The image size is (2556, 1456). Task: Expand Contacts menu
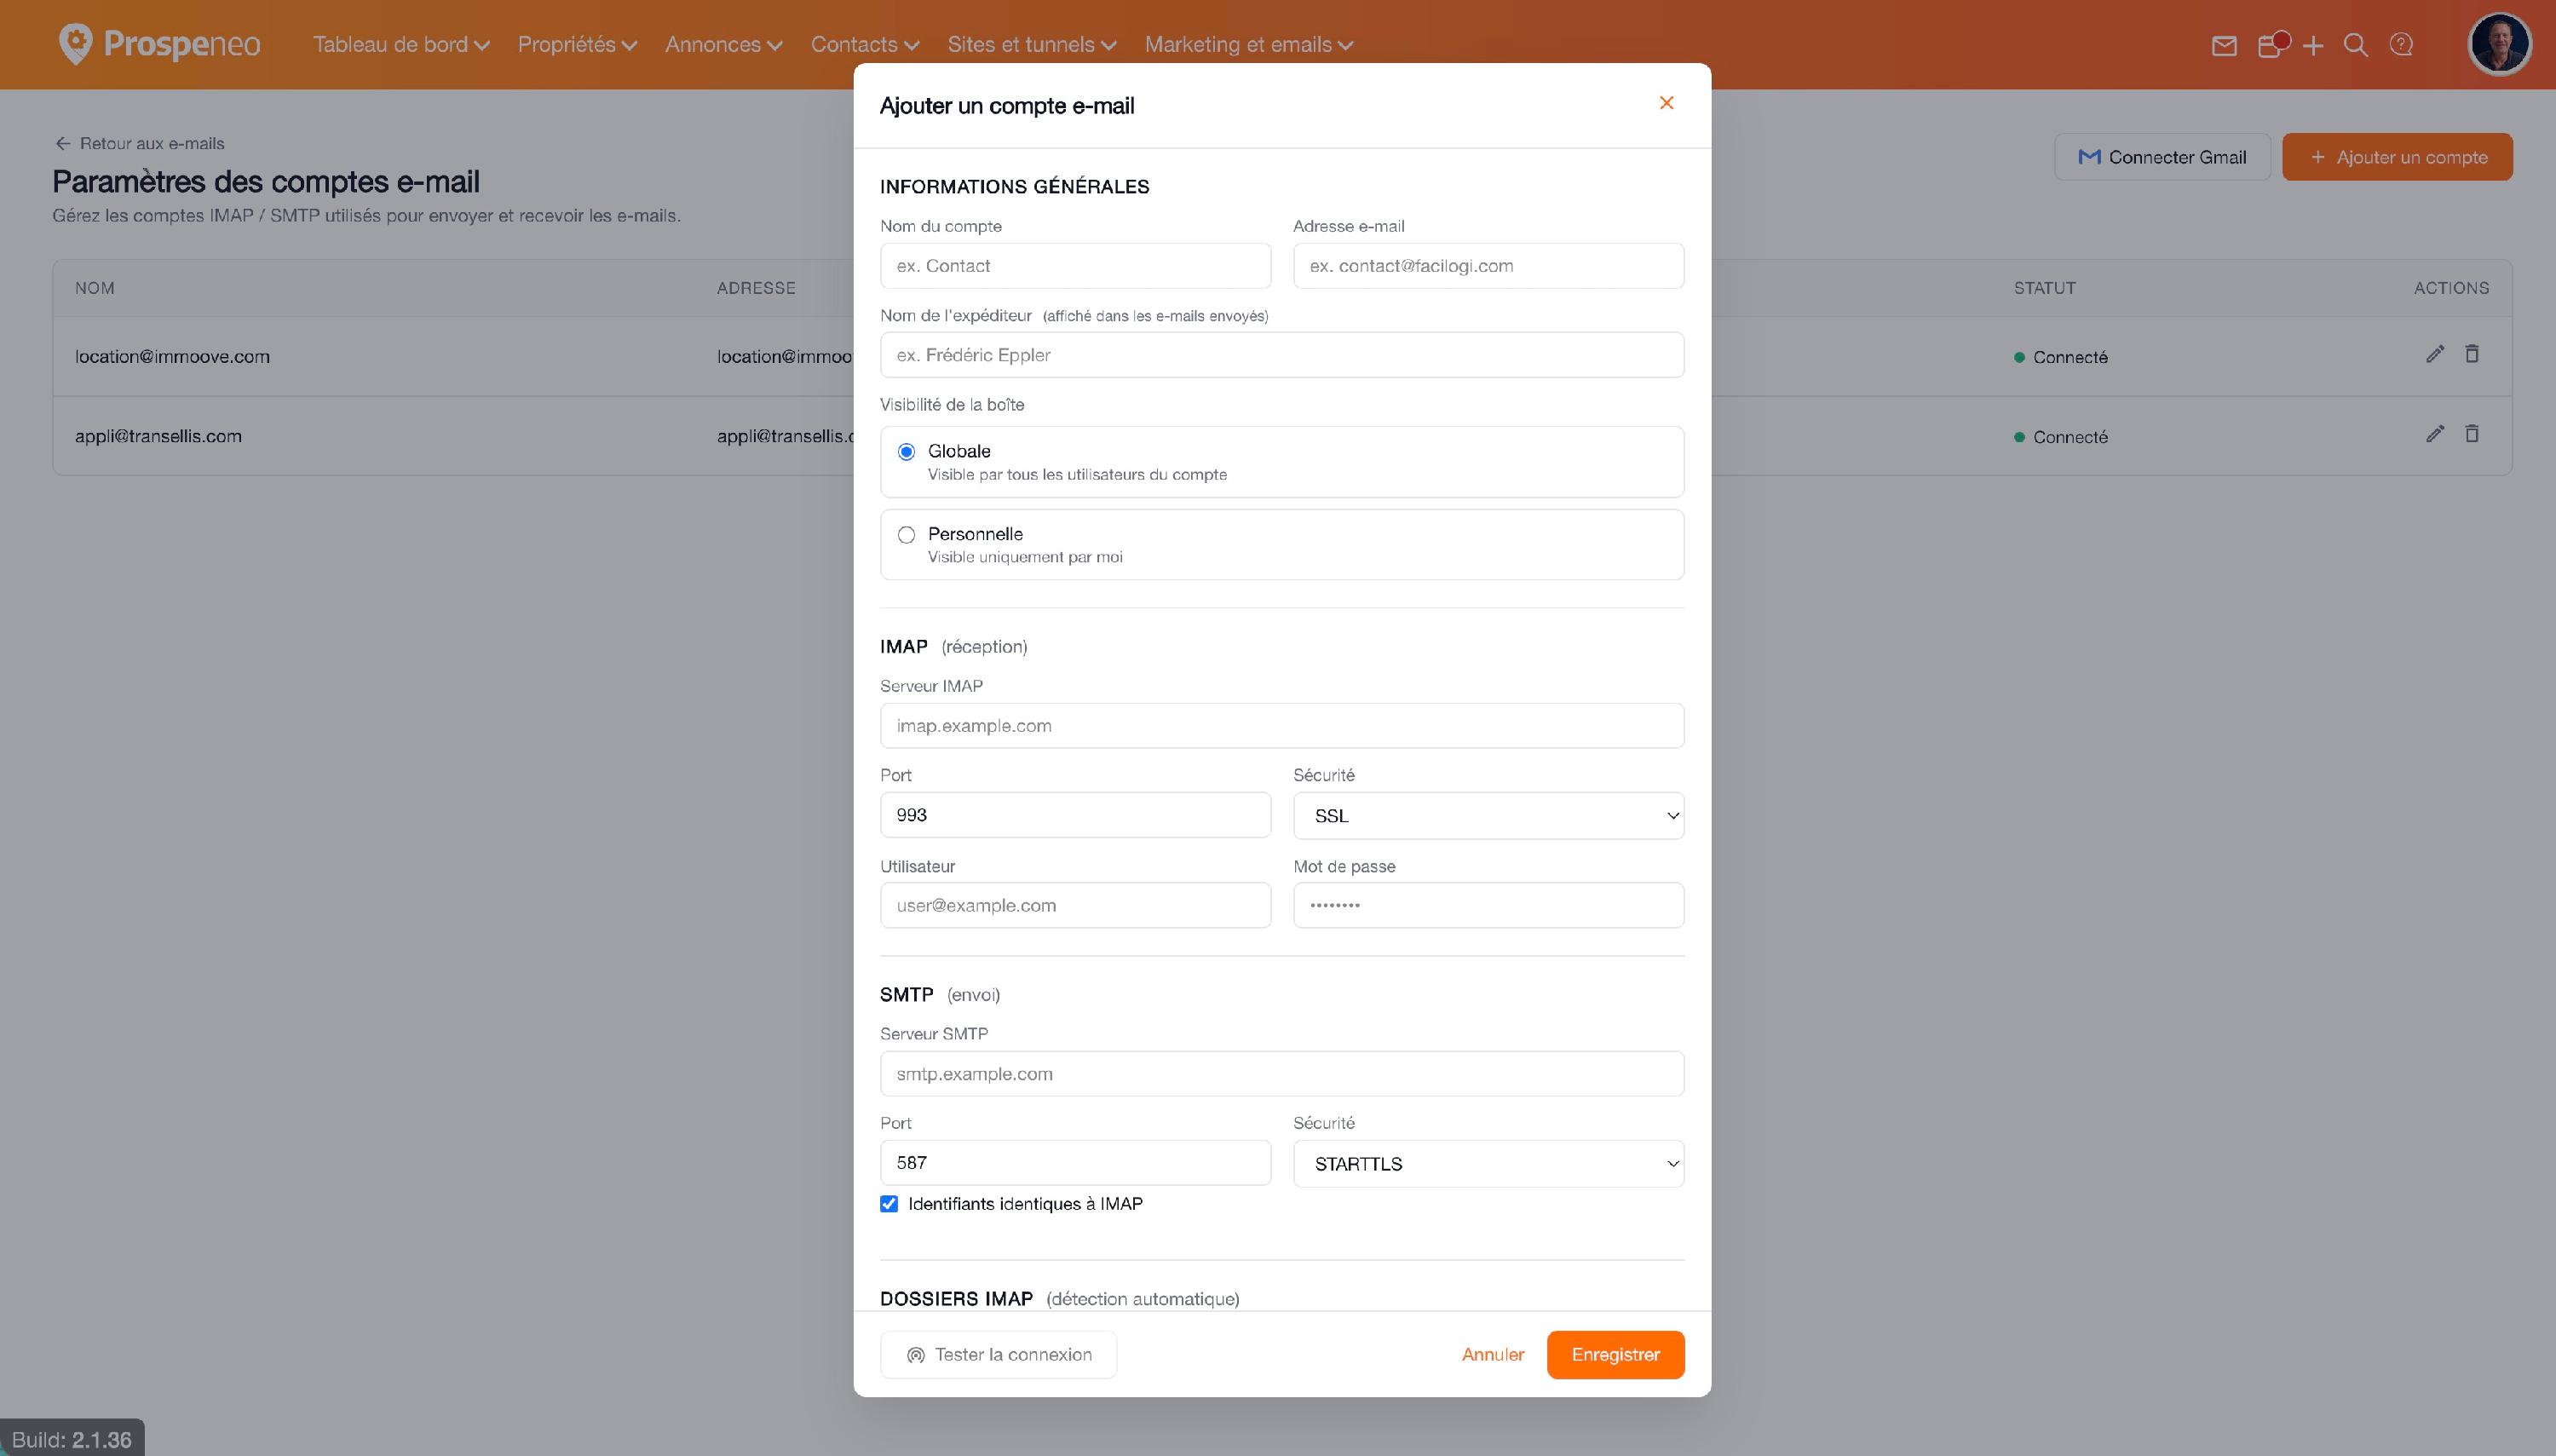click(865, 45)
